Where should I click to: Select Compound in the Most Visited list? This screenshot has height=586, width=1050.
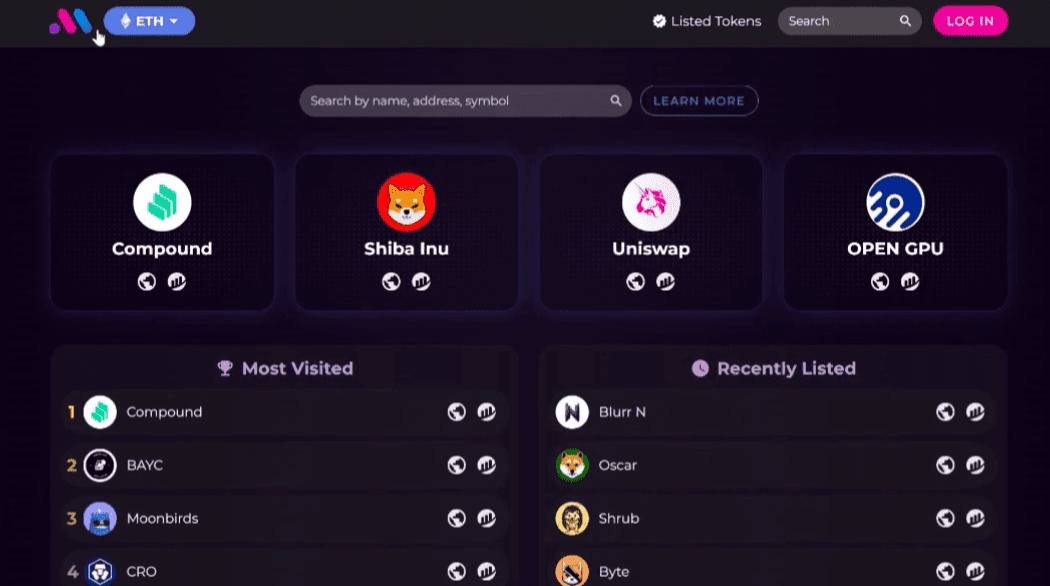164,412
